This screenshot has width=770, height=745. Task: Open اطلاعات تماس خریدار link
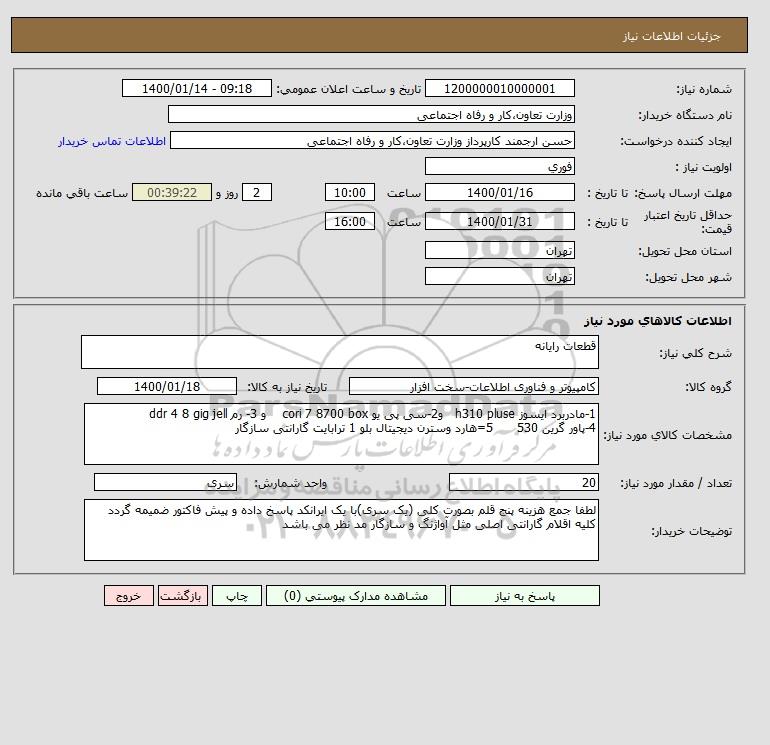click(x=112, y=141)
